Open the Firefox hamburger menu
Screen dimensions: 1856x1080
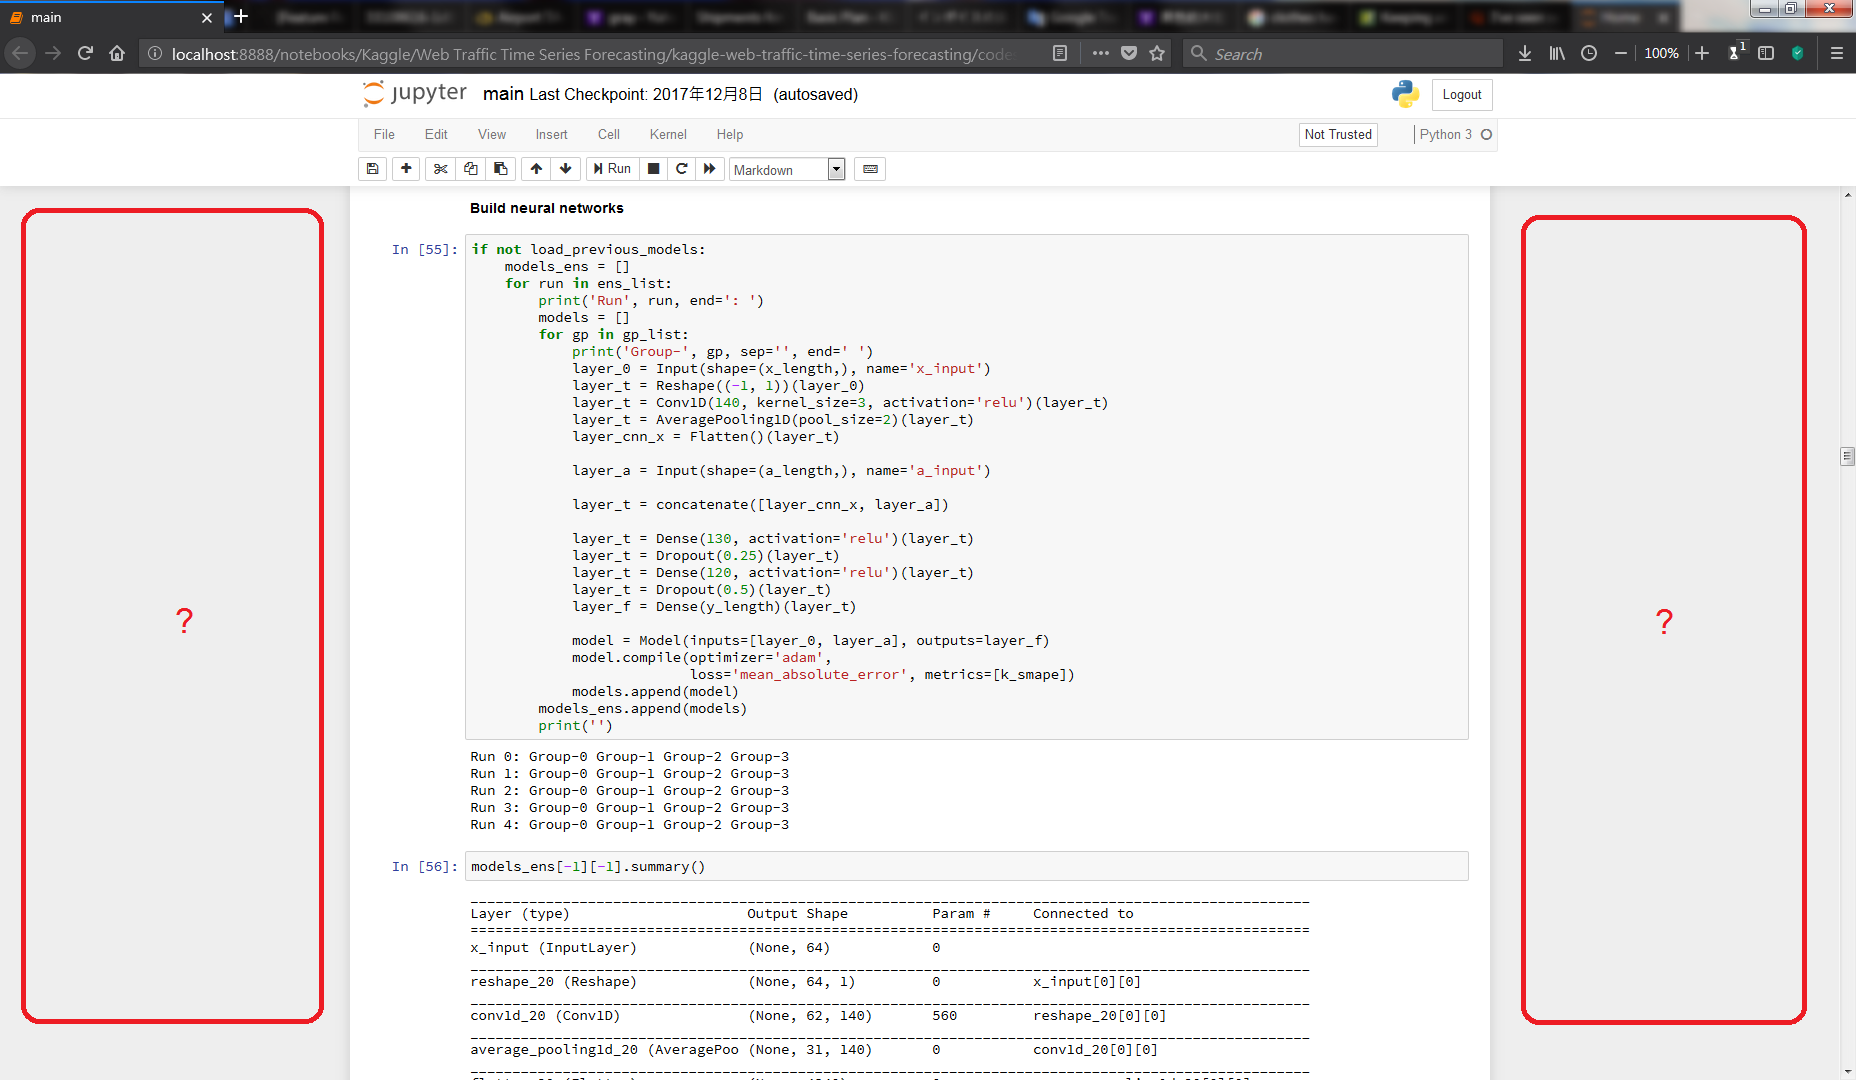(1837, 53)
